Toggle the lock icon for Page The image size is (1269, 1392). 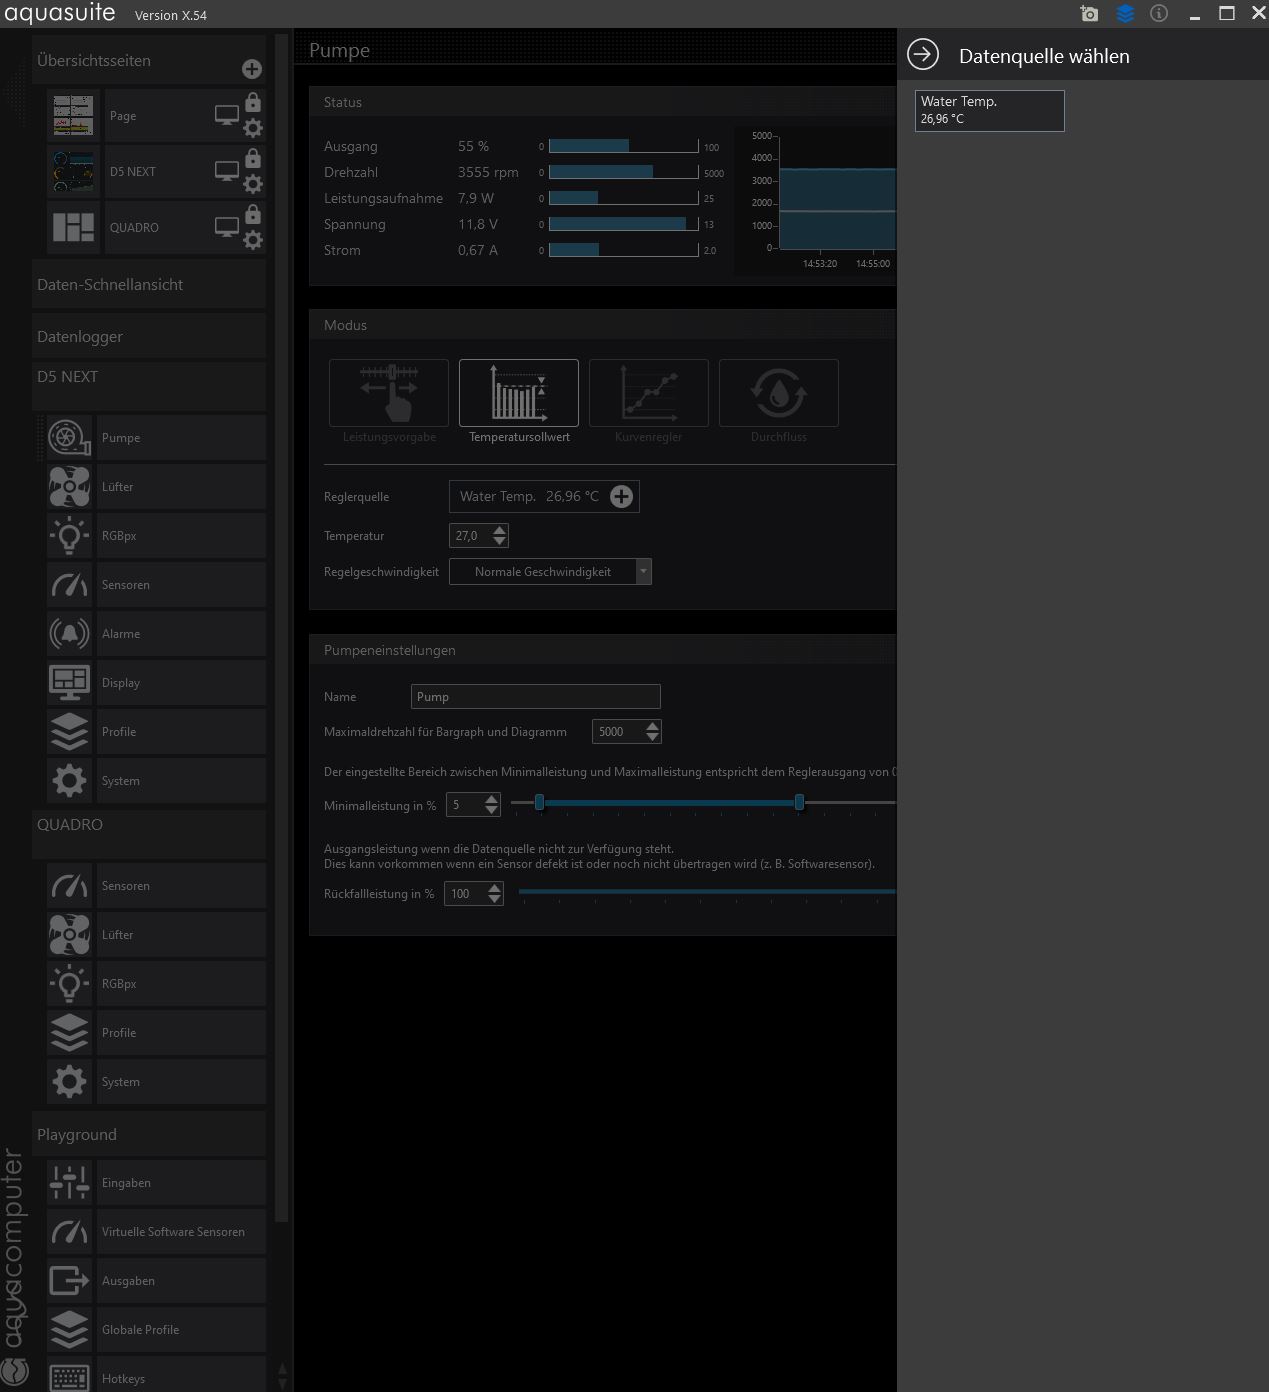click(253, 102)
